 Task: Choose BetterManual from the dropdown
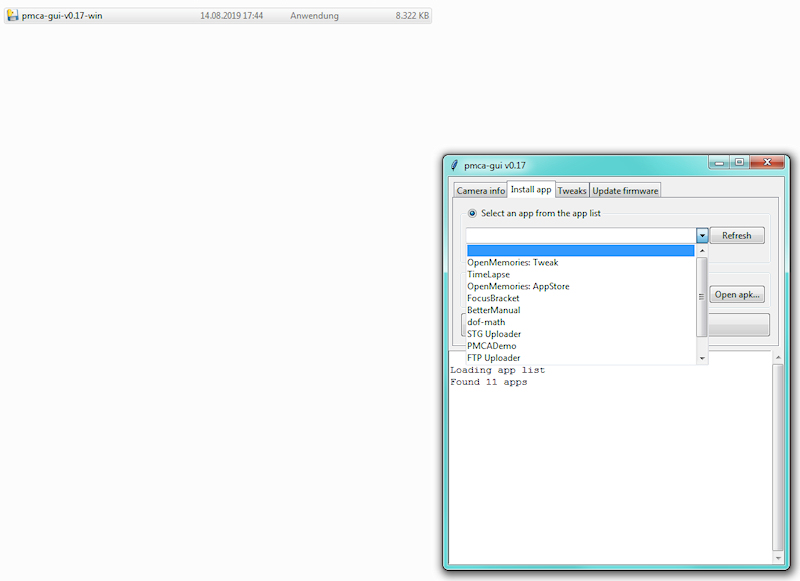[x=493, y=310]
